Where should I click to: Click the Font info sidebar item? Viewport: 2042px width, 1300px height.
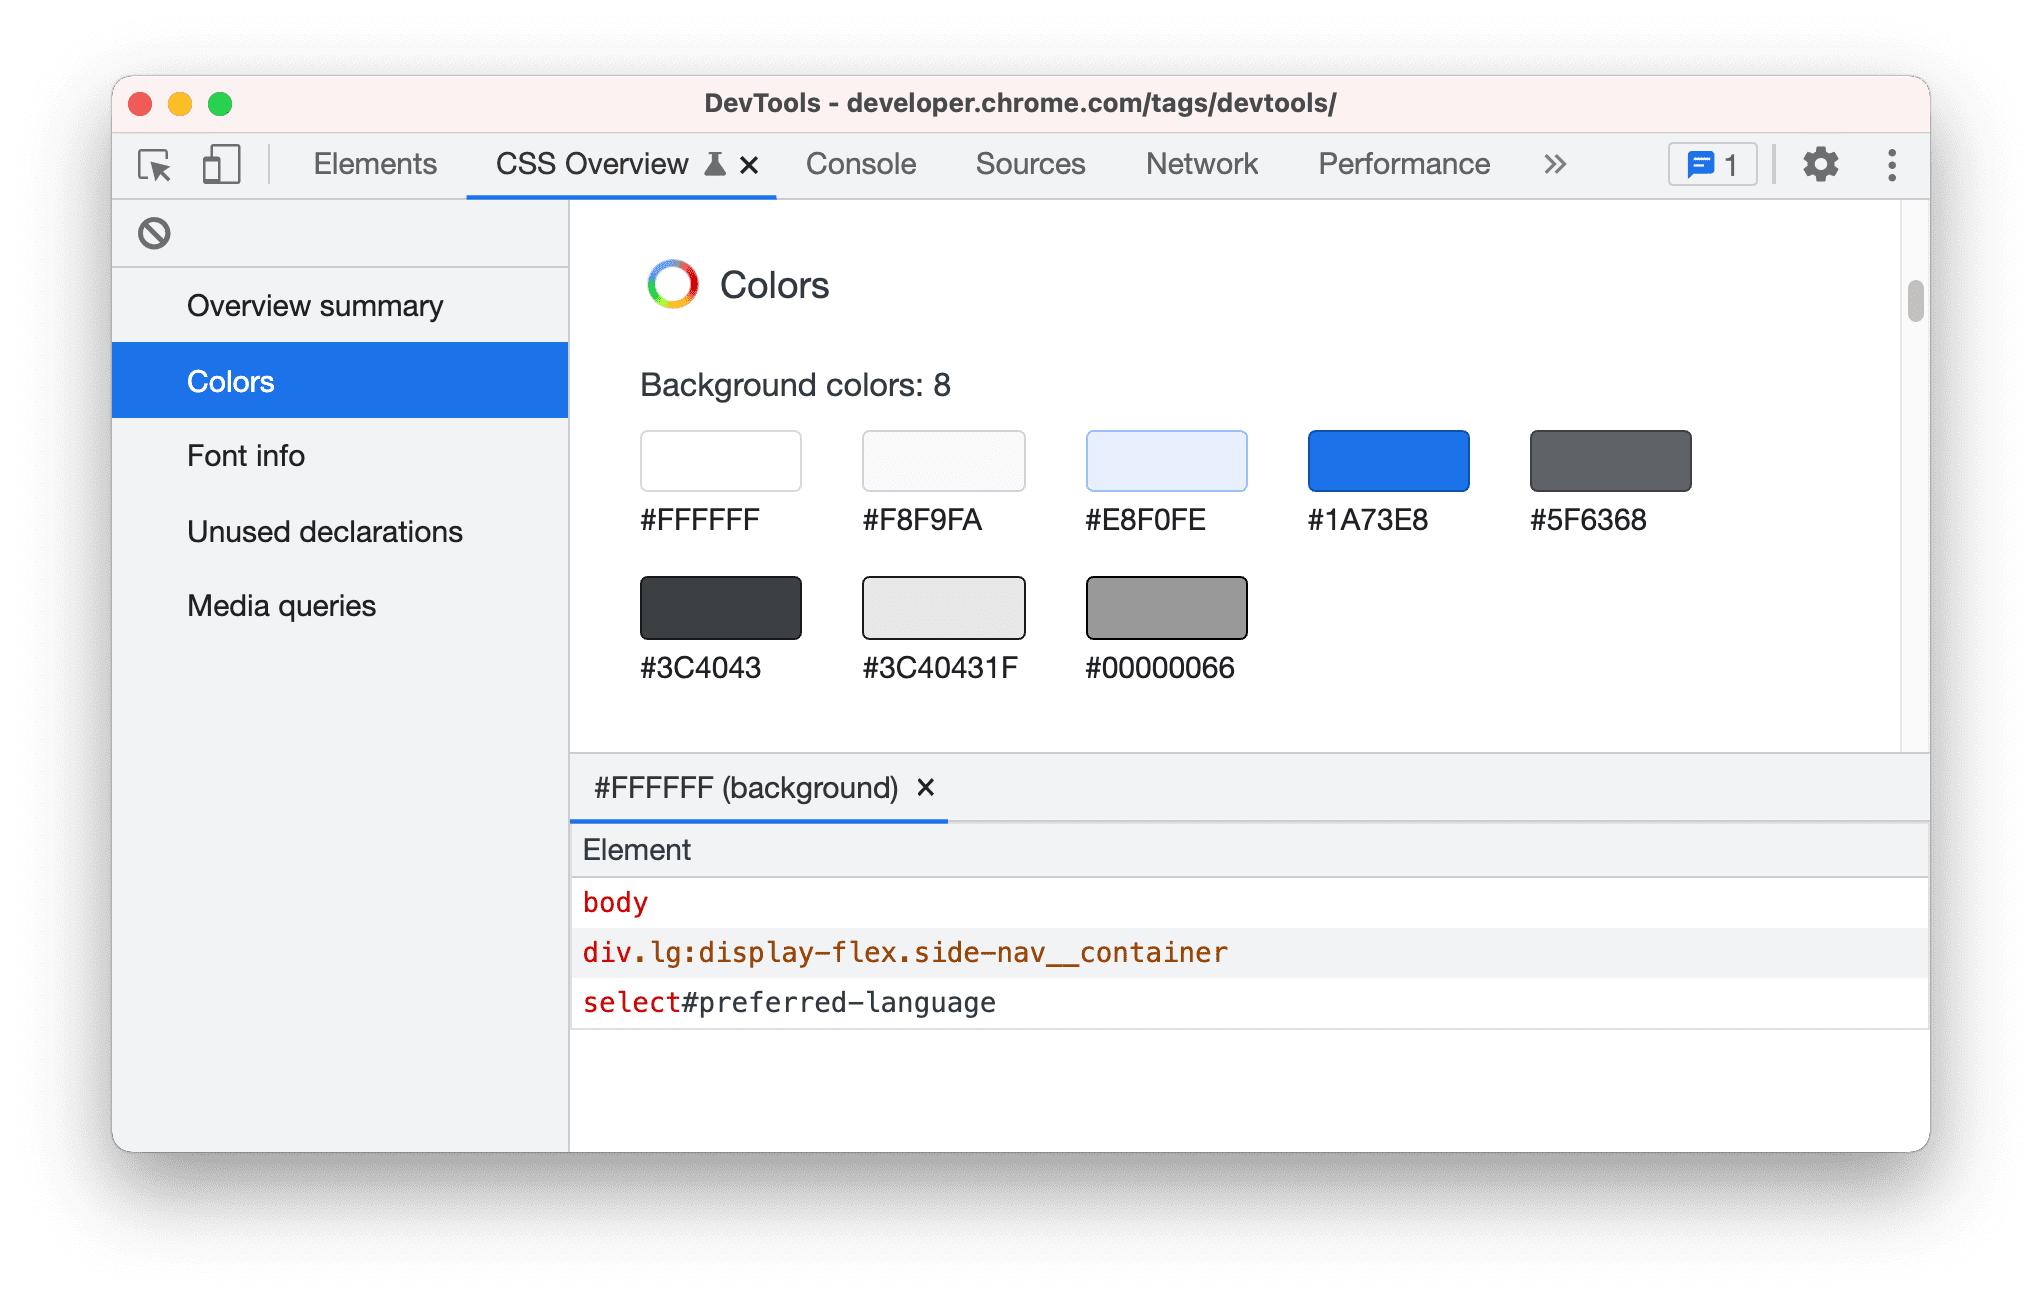pos(243,456)
